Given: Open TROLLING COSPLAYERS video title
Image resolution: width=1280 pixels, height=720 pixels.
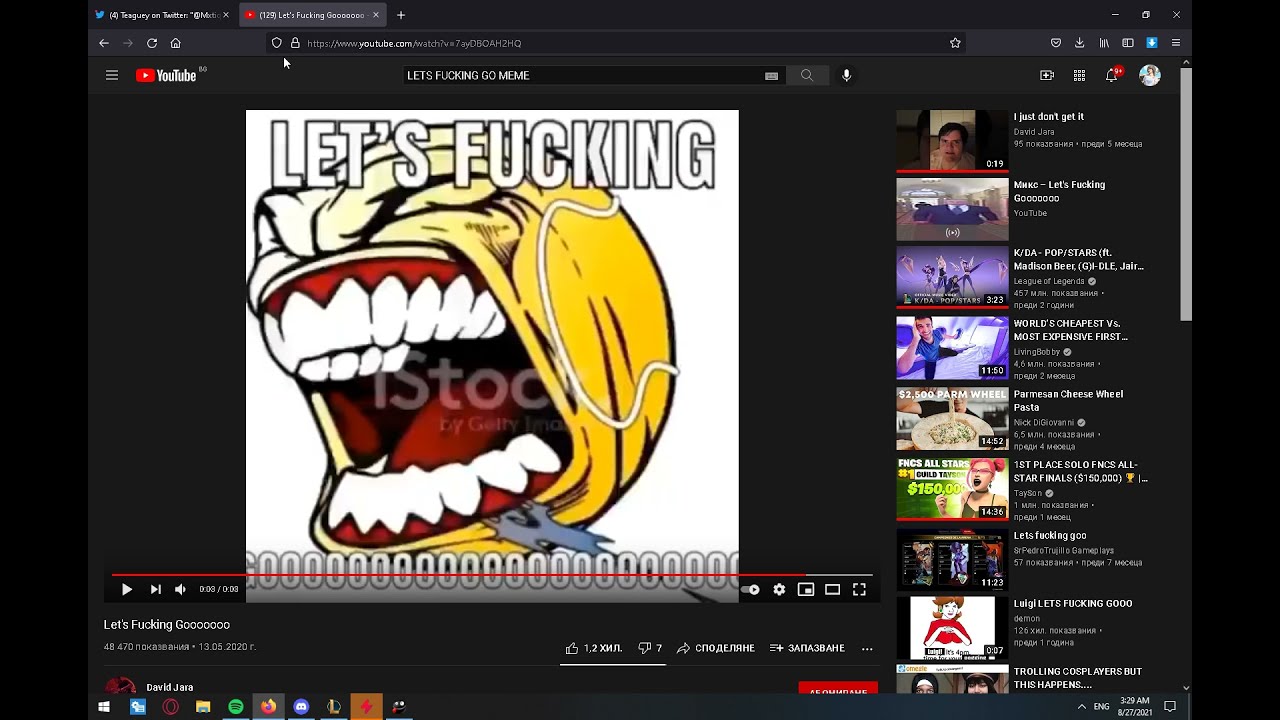Looking at the screenshot, I should point(1077,678).
